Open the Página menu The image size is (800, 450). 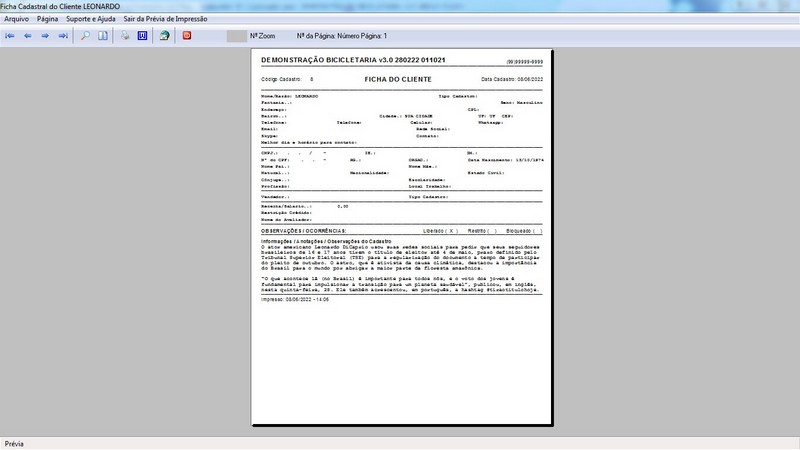point(47,19)
